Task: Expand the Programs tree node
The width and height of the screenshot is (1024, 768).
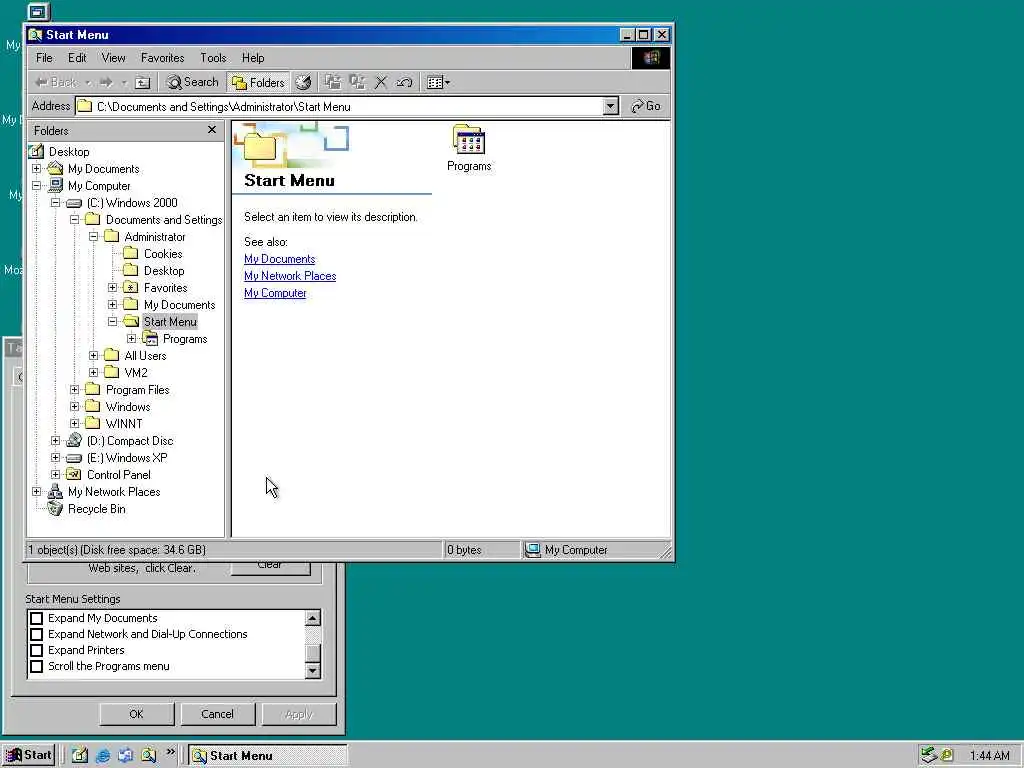Action: tap(131, 338)
